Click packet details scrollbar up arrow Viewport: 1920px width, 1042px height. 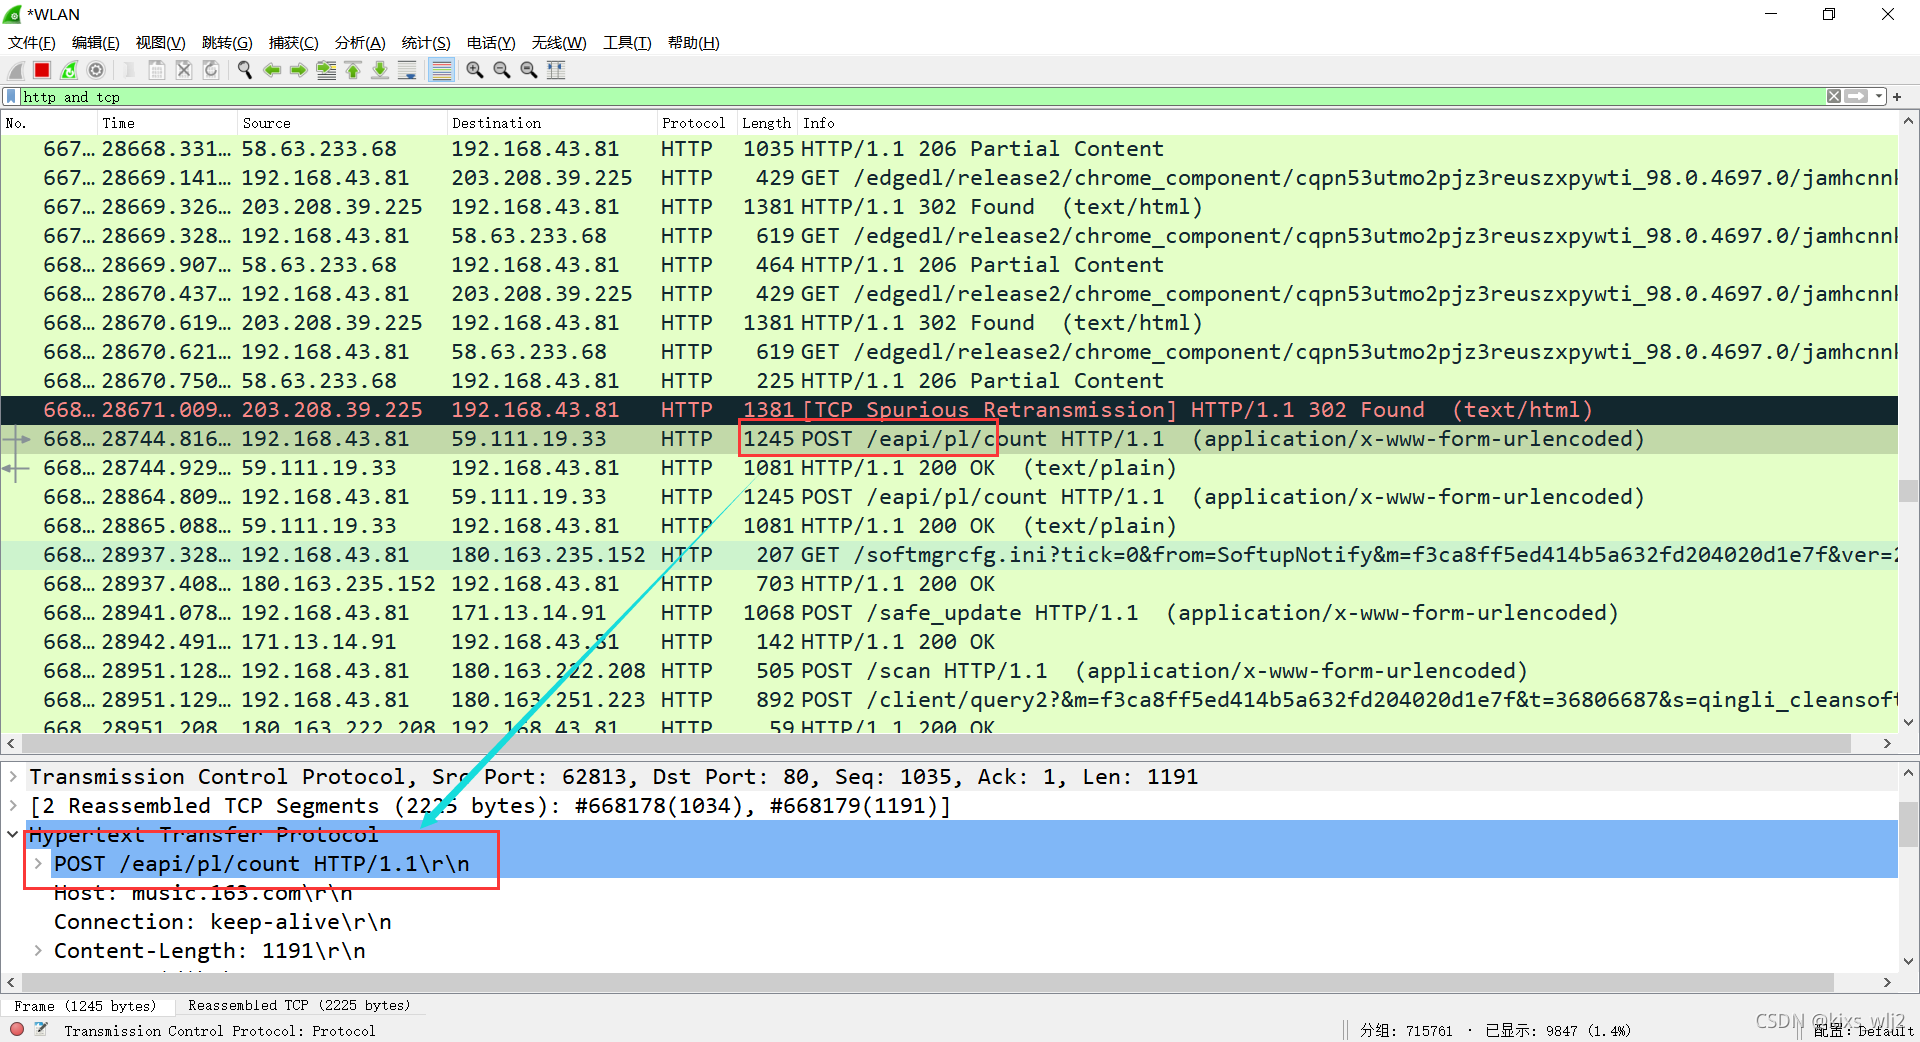coord(1908,773)
